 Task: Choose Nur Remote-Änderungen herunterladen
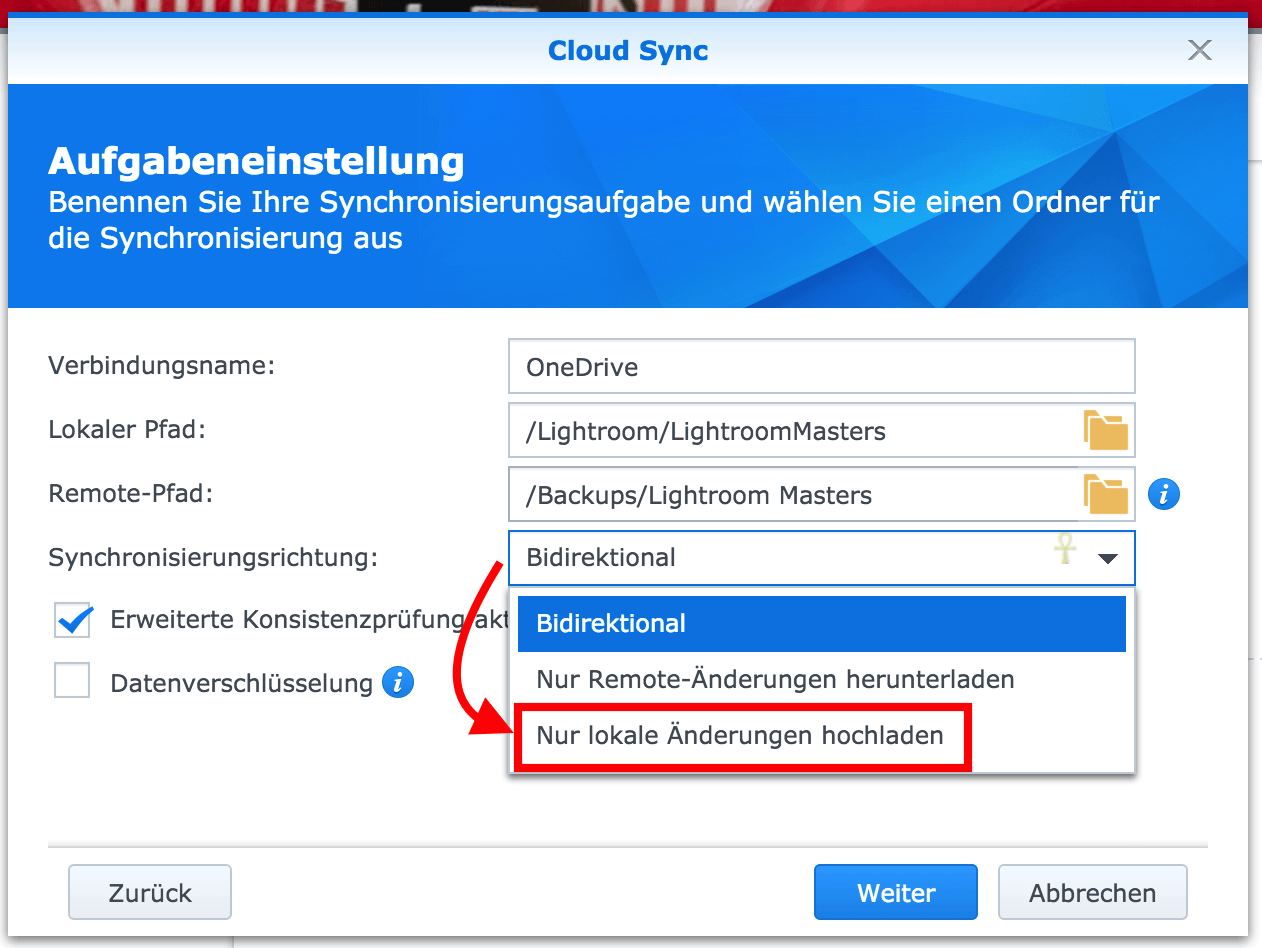pos(822,680)
